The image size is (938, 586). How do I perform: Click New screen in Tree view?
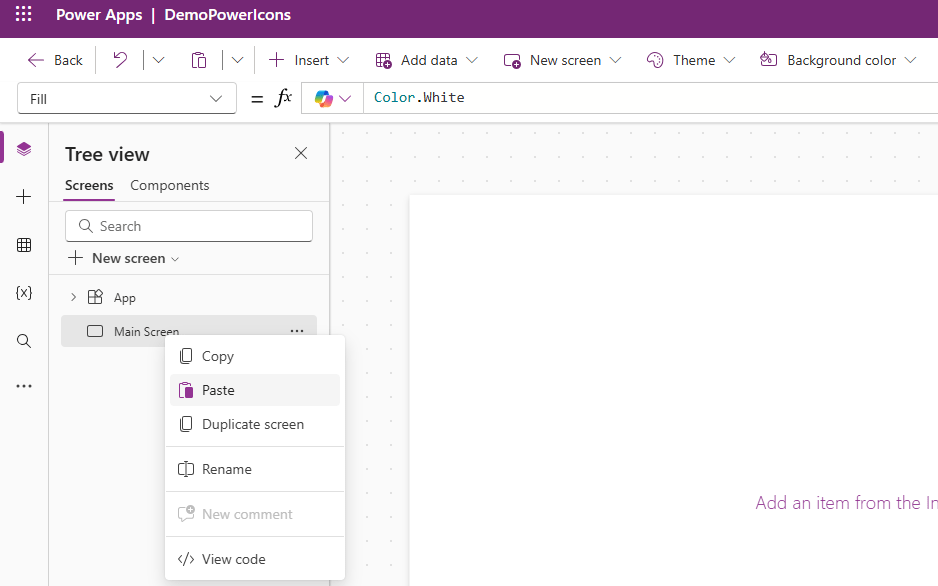124,258
